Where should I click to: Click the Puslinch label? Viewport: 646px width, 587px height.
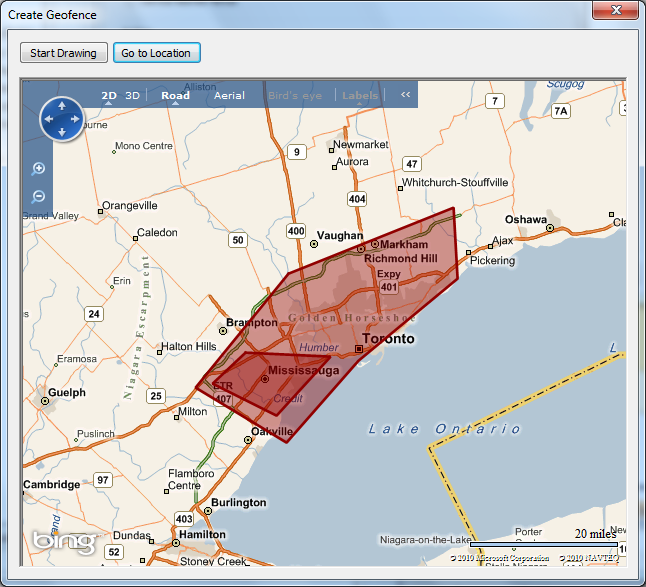(96, 434)
